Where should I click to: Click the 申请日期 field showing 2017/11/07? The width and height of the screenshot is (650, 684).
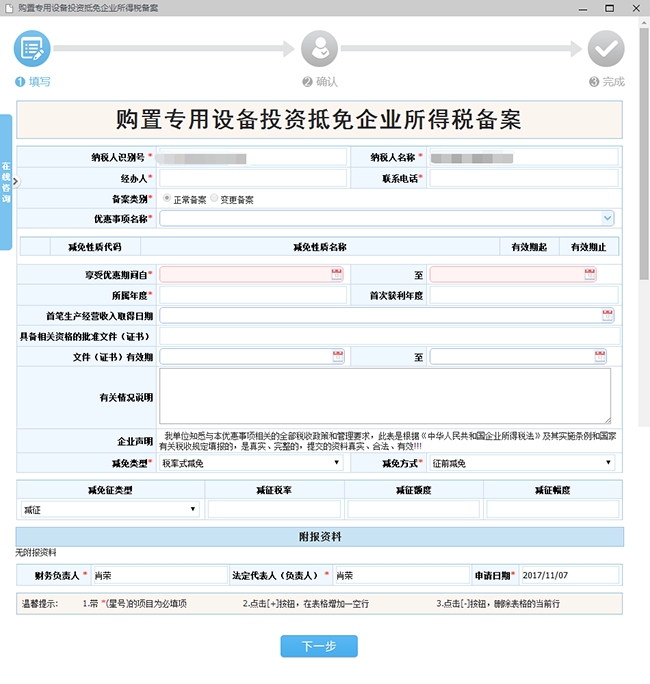pos(568,575)
